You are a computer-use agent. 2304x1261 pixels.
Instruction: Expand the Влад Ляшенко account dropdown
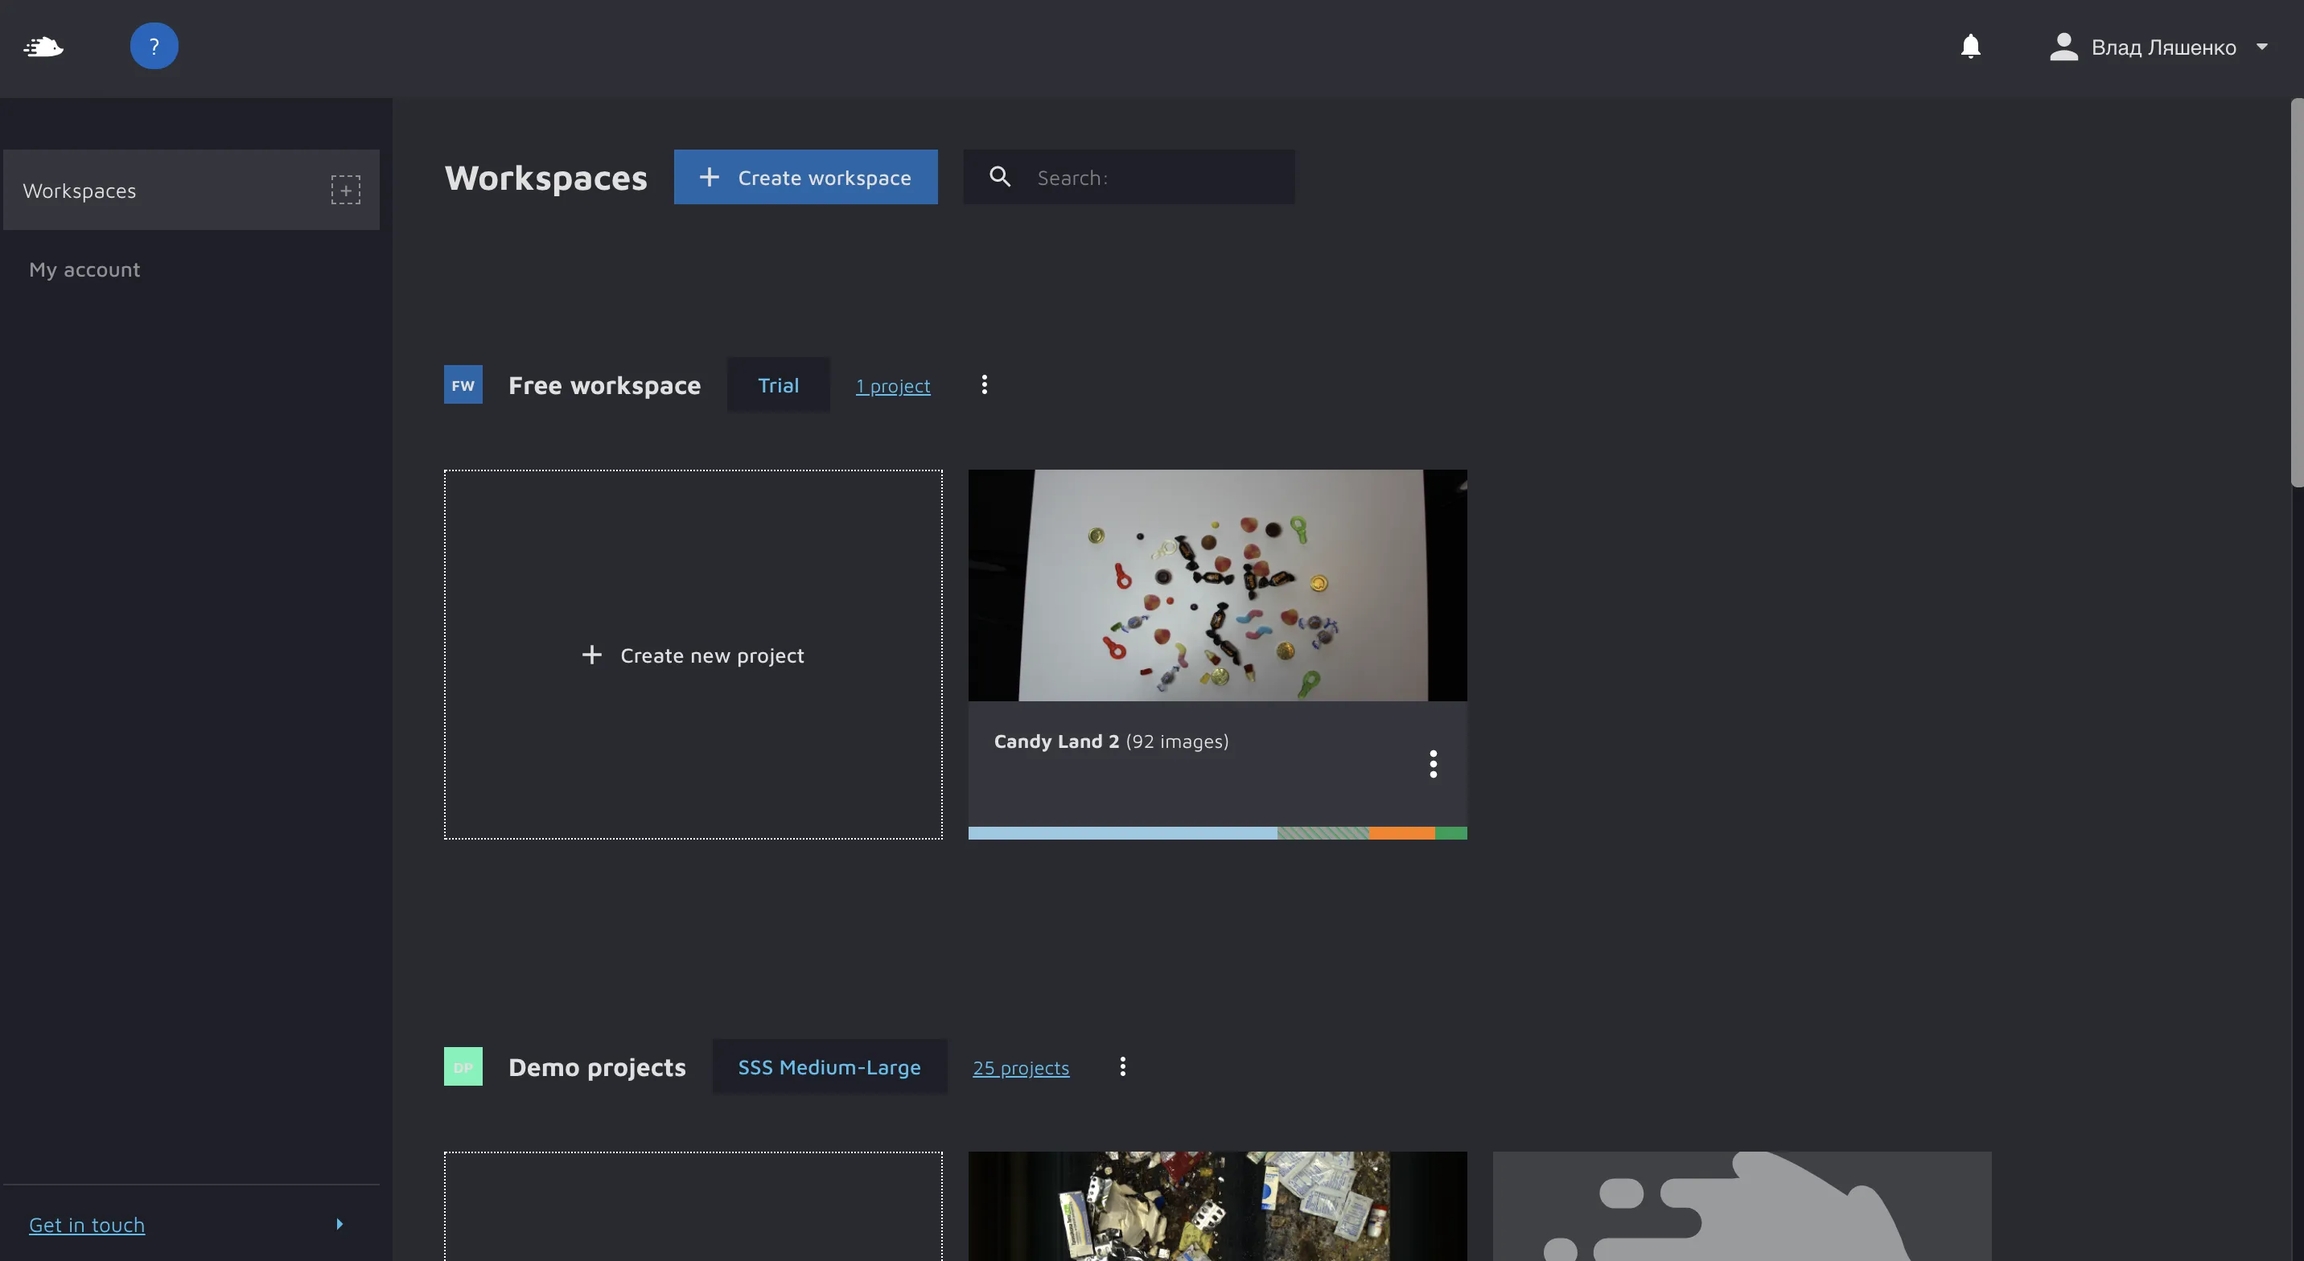point(2262,47)
